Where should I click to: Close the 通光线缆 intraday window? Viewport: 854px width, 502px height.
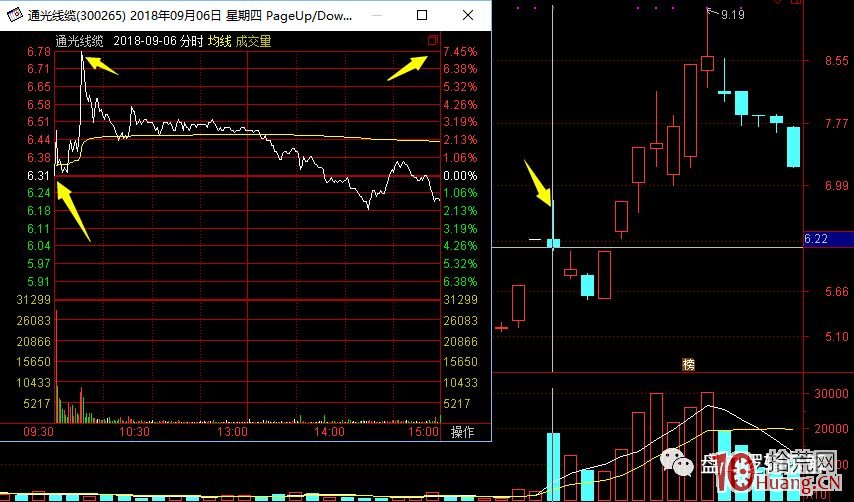468,15
